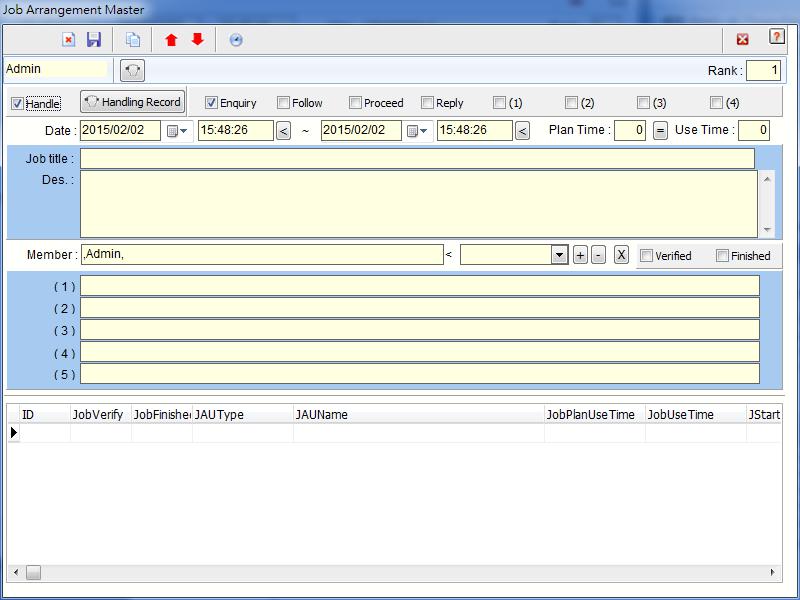
Task: Click the grid horizontal scrollbar thumb
Action: click(33, 572)
